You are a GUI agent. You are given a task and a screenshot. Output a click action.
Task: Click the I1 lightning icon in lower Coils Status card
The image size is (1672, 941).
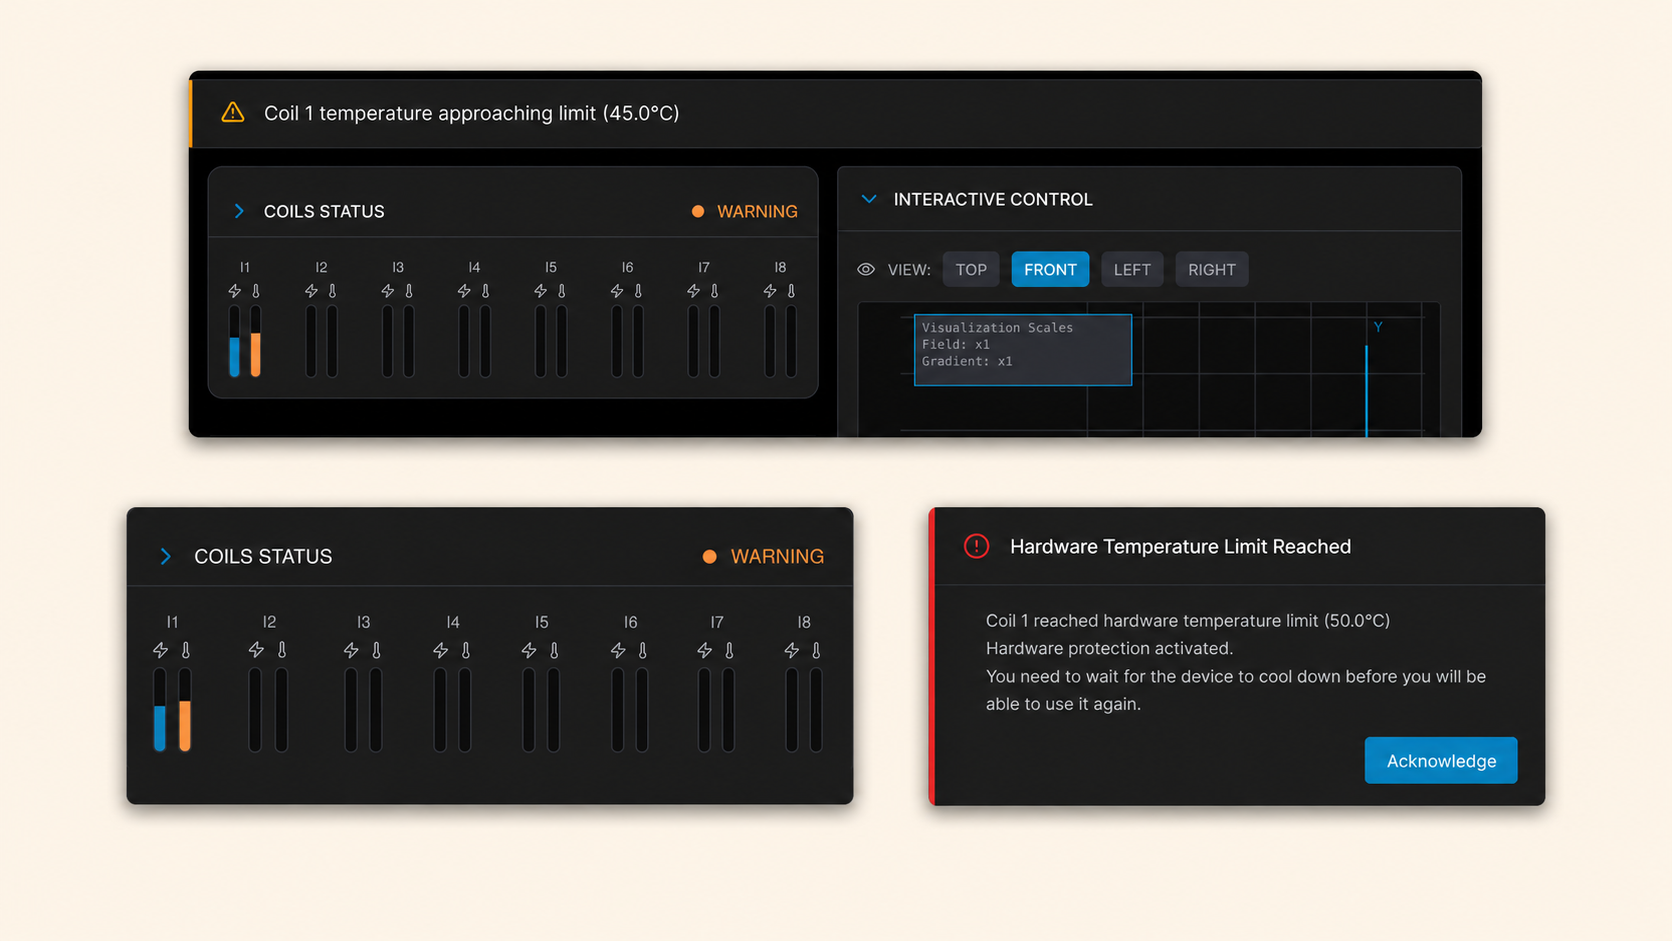pyautogui.click(x=160, y=650)
